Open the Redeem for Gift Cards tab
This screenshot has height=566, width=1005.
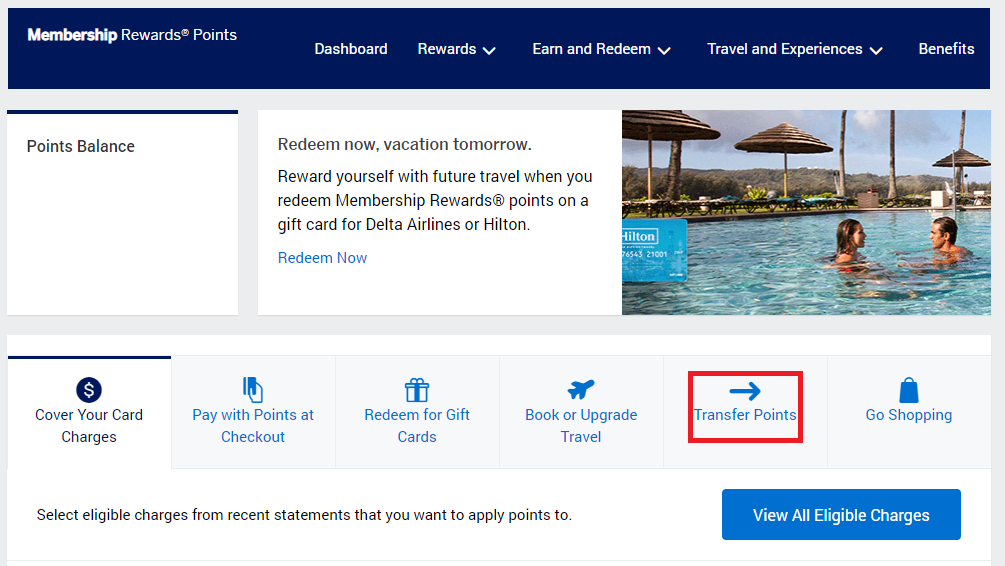[417, 425]
